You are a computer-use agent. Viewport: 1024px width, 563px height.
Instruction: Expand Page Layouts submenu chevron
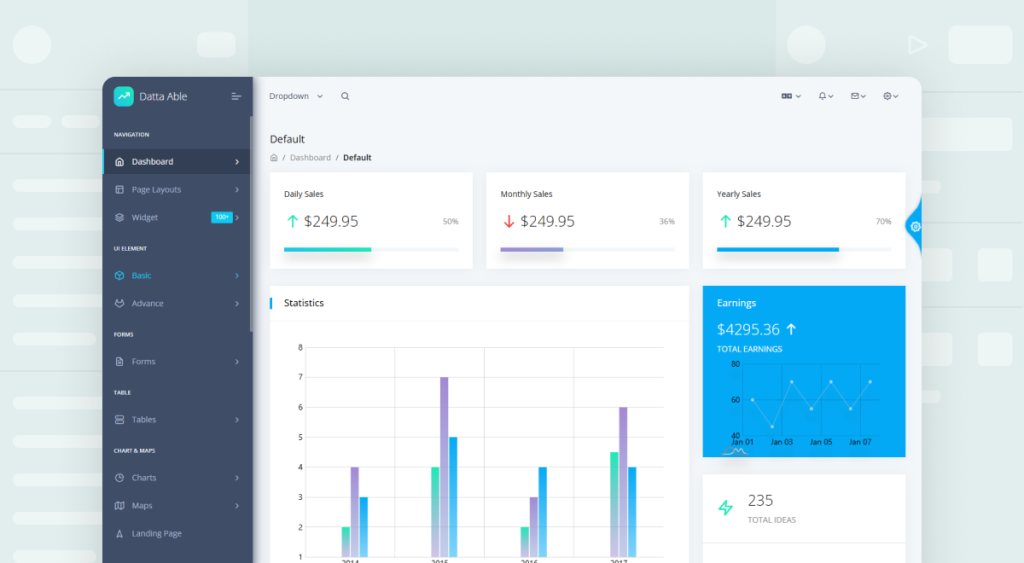[x=237, y=189]
